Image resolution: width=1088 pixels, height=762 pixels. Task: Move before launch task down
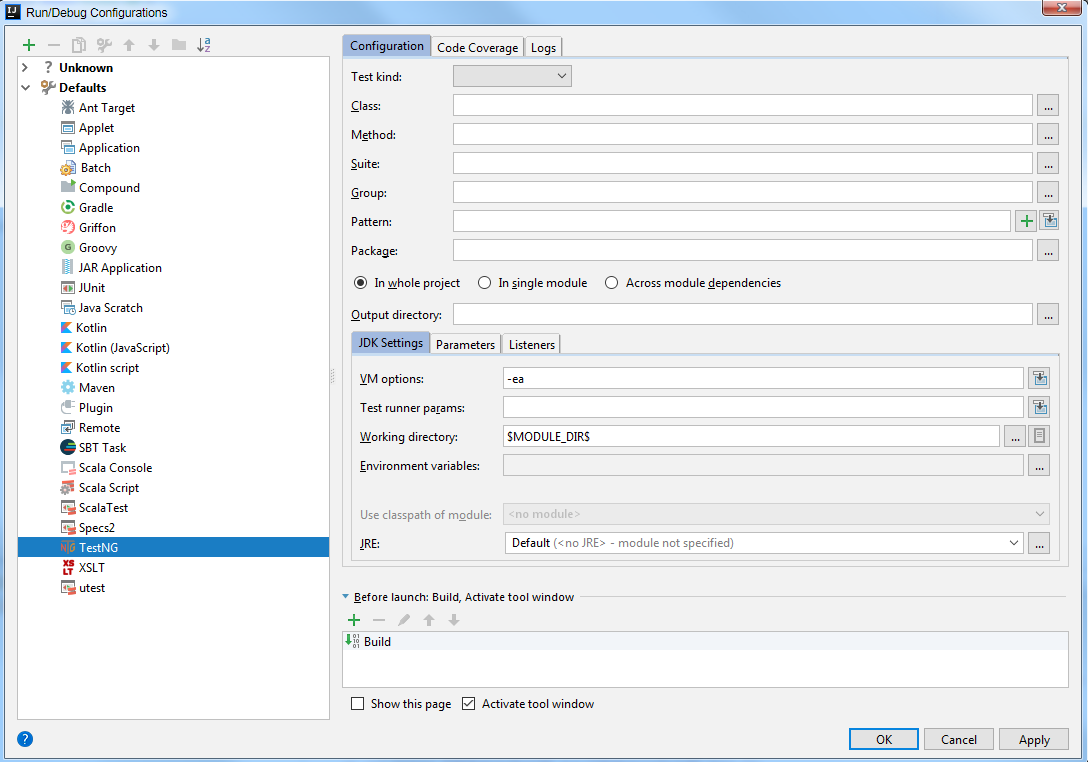click(454, 620)
